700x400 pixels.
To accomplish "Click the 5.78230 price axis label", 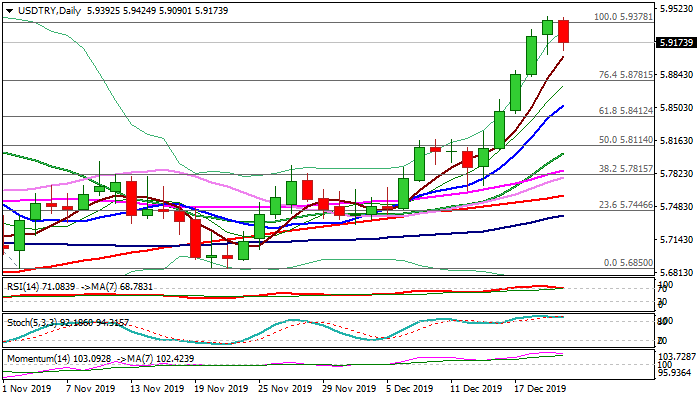I will point(677,174).
